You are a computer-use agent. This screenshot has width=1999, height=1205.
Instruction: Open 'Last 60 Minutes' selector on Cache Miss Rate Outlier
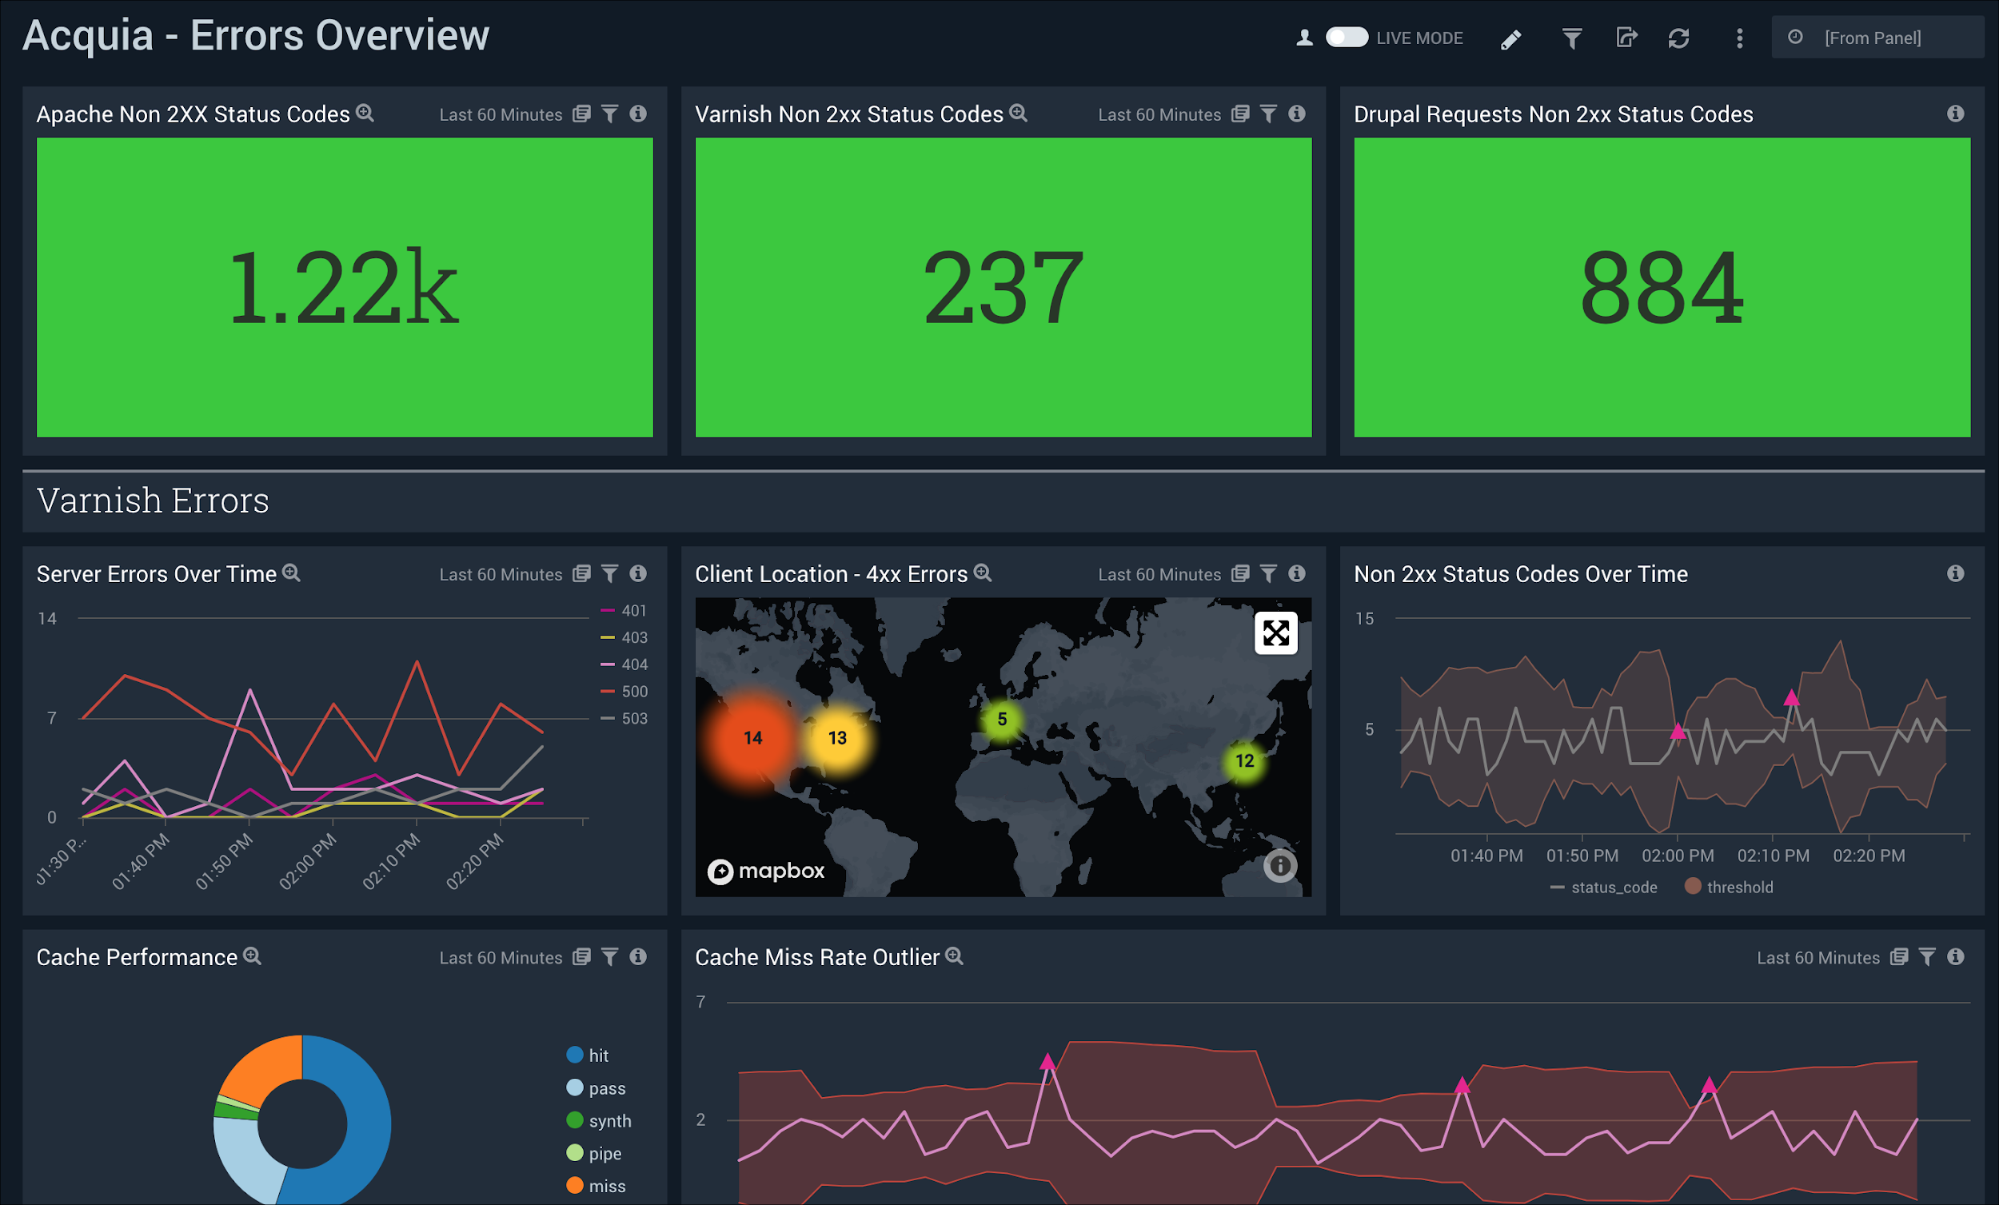click(1816, 957)
